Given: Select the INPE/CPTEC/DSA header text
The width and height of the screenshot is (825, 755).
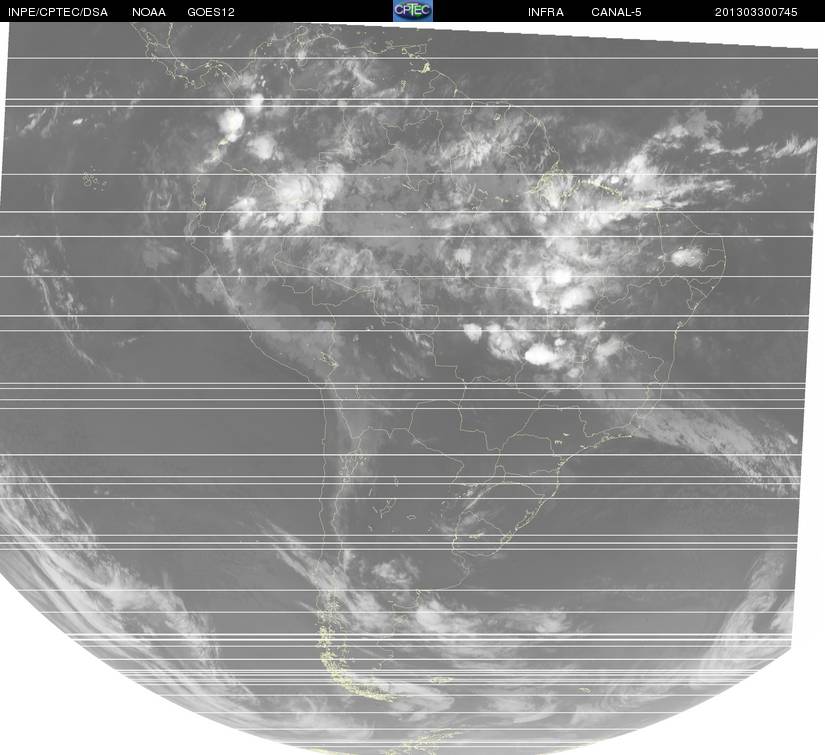Looking at the screenshot, I should coord(58,12).
